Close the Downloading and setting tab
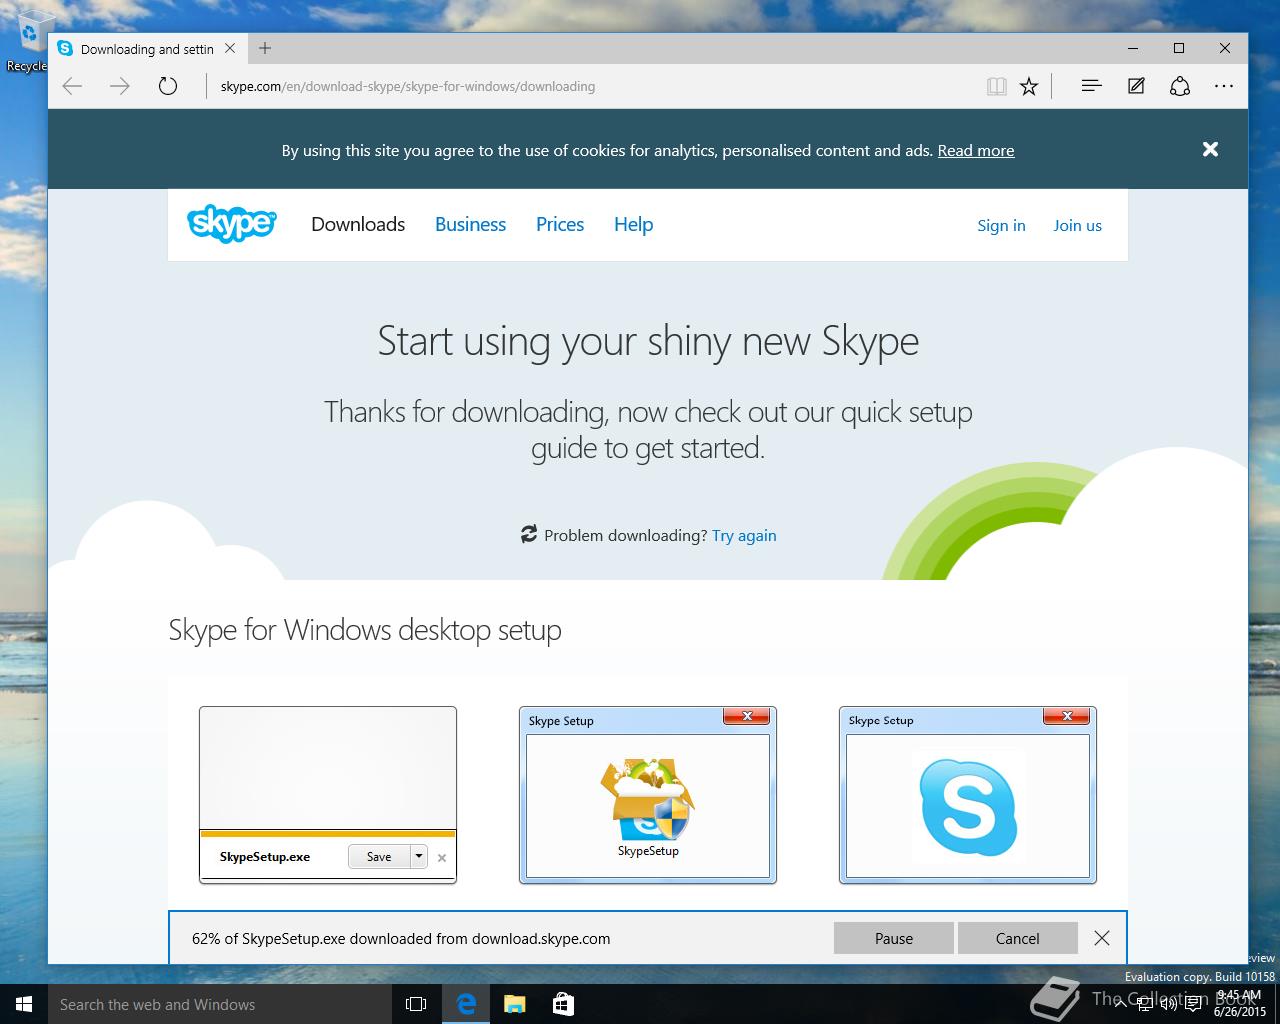 pos(230,48)
